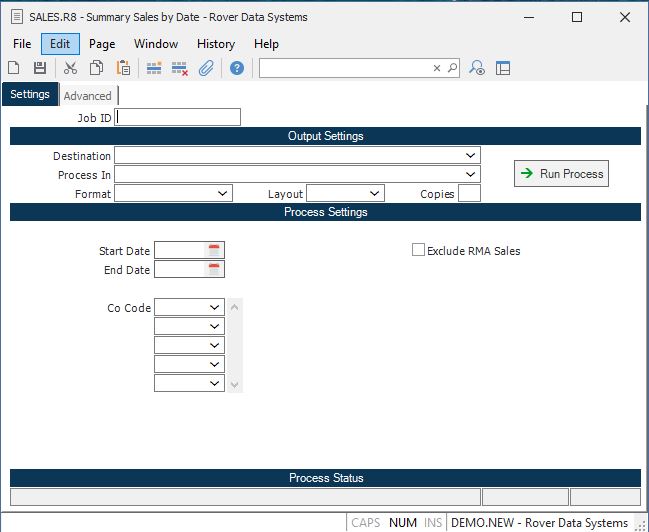Click the Delete row icon with red X
This screenshot has height=532, width=649.
coord(180,68)
